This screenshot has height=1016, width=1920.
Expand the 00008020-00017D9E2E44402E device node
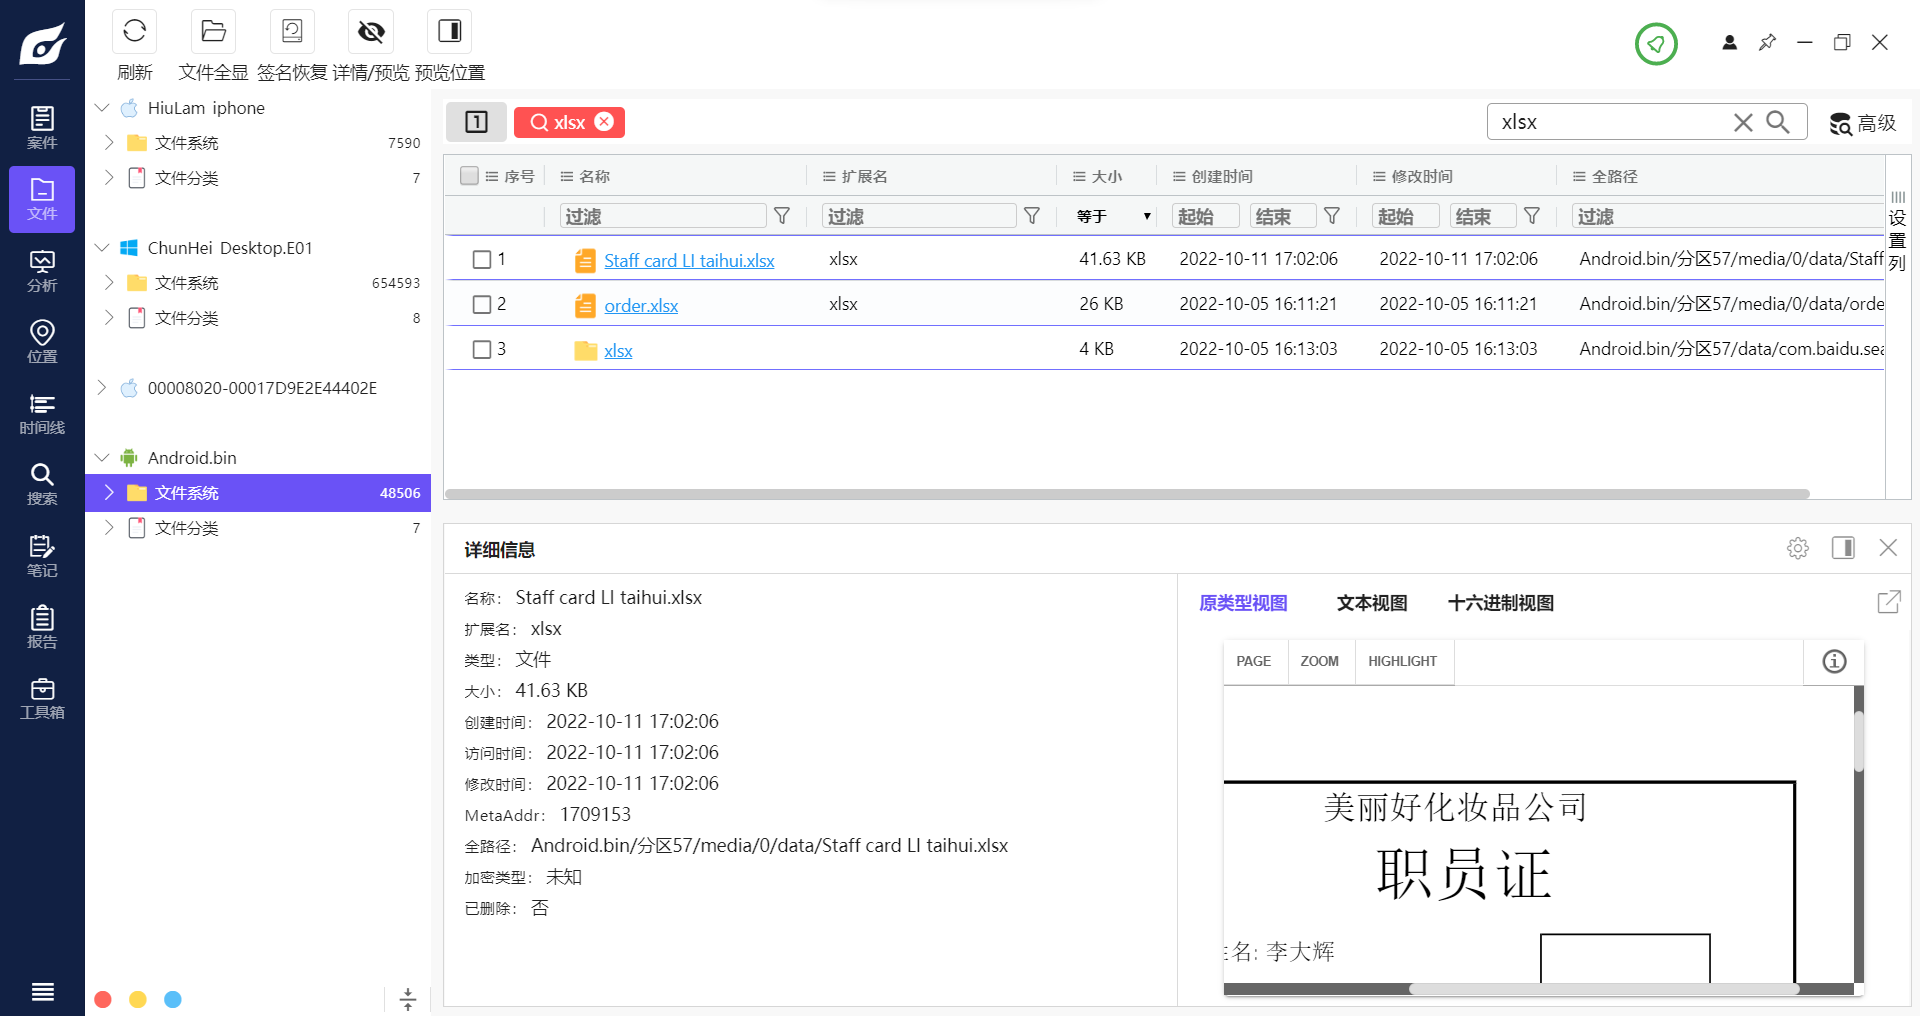102,387
